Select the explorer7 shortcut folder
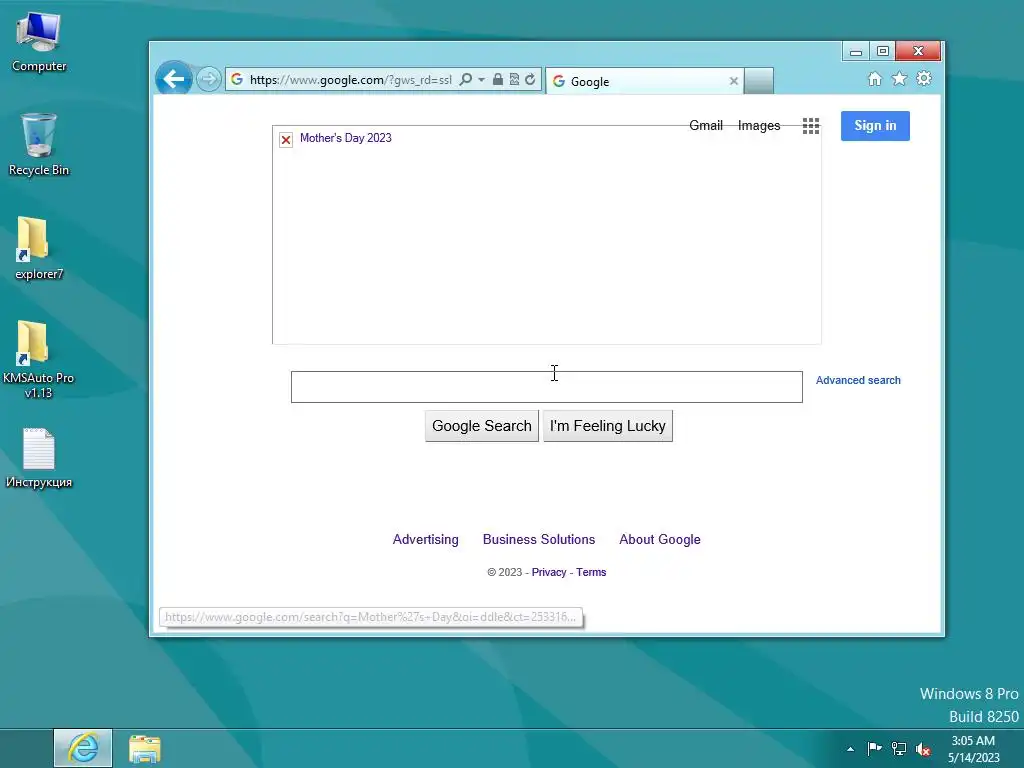The image size is (1024, 768). [39, 248]
